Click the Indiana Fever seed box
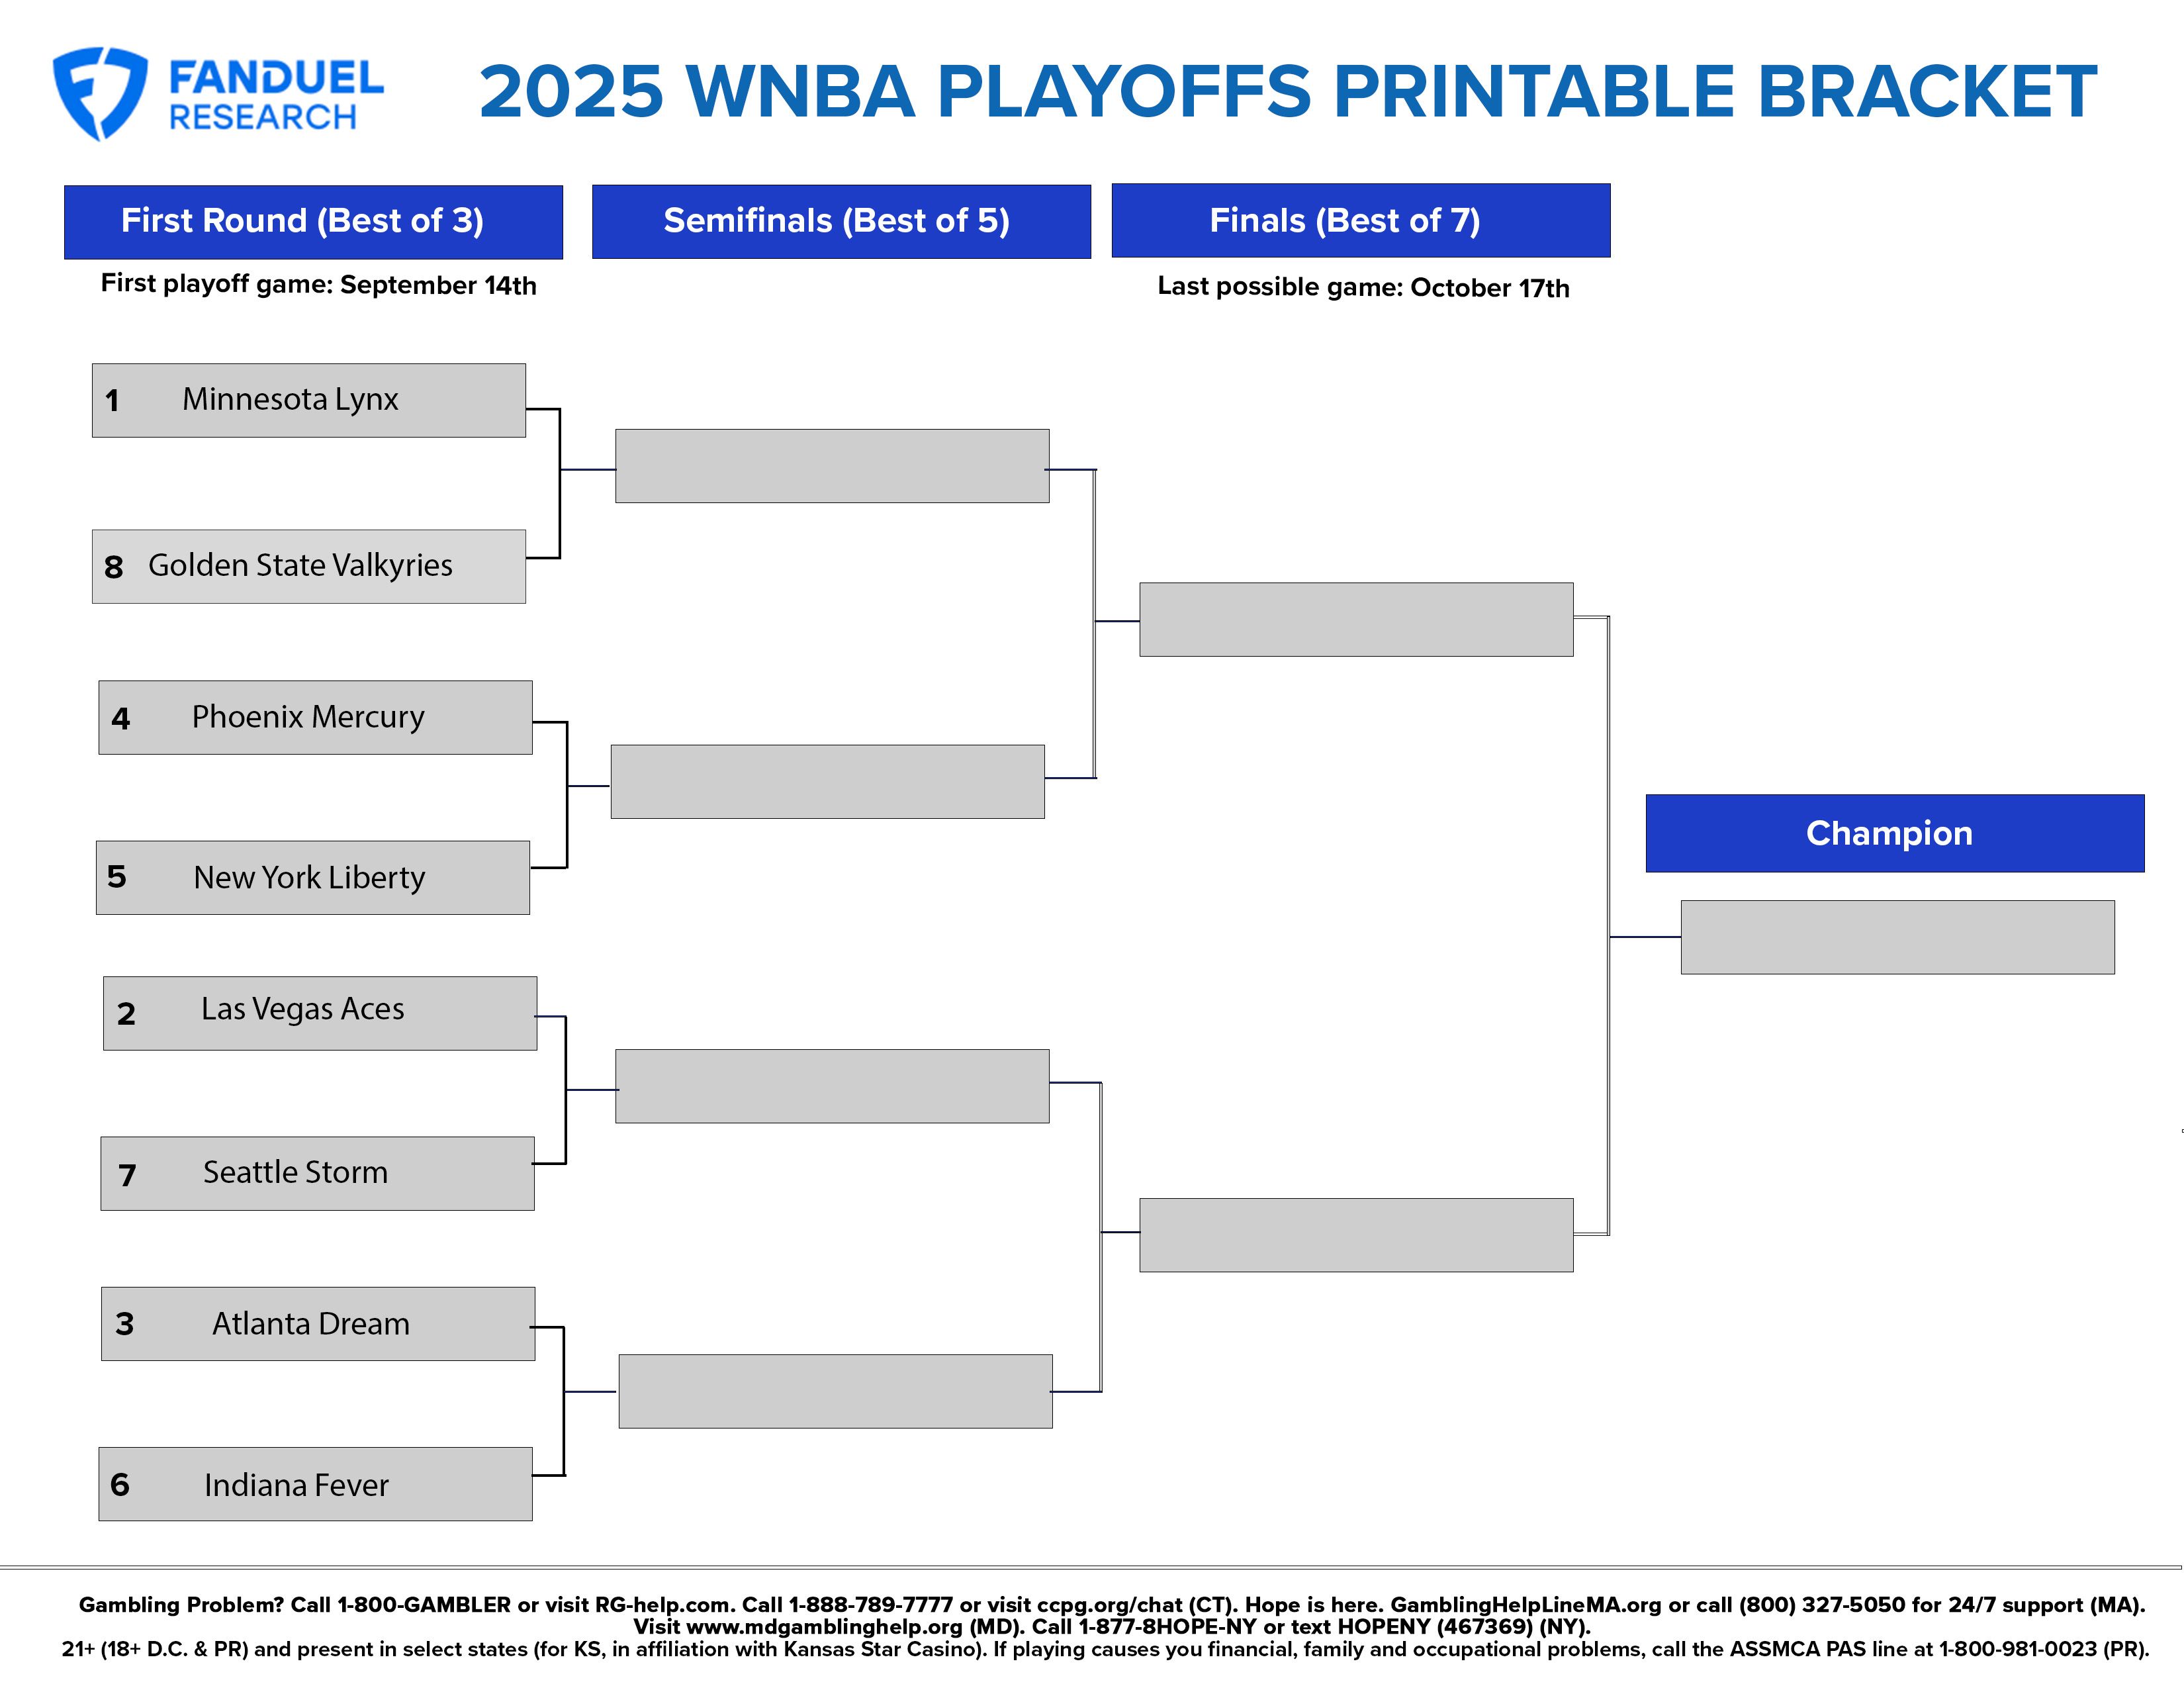 tap(315, 1484)
